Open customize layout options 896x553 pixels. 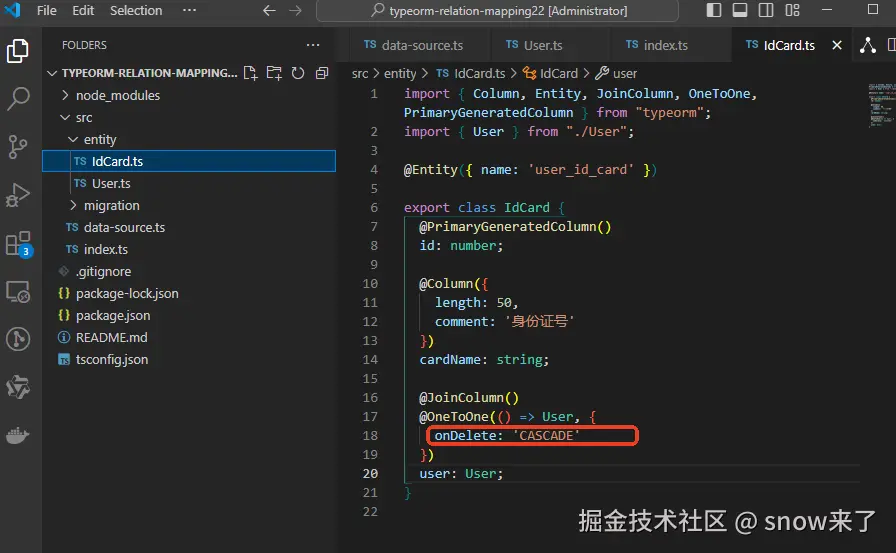click(793, 10)
